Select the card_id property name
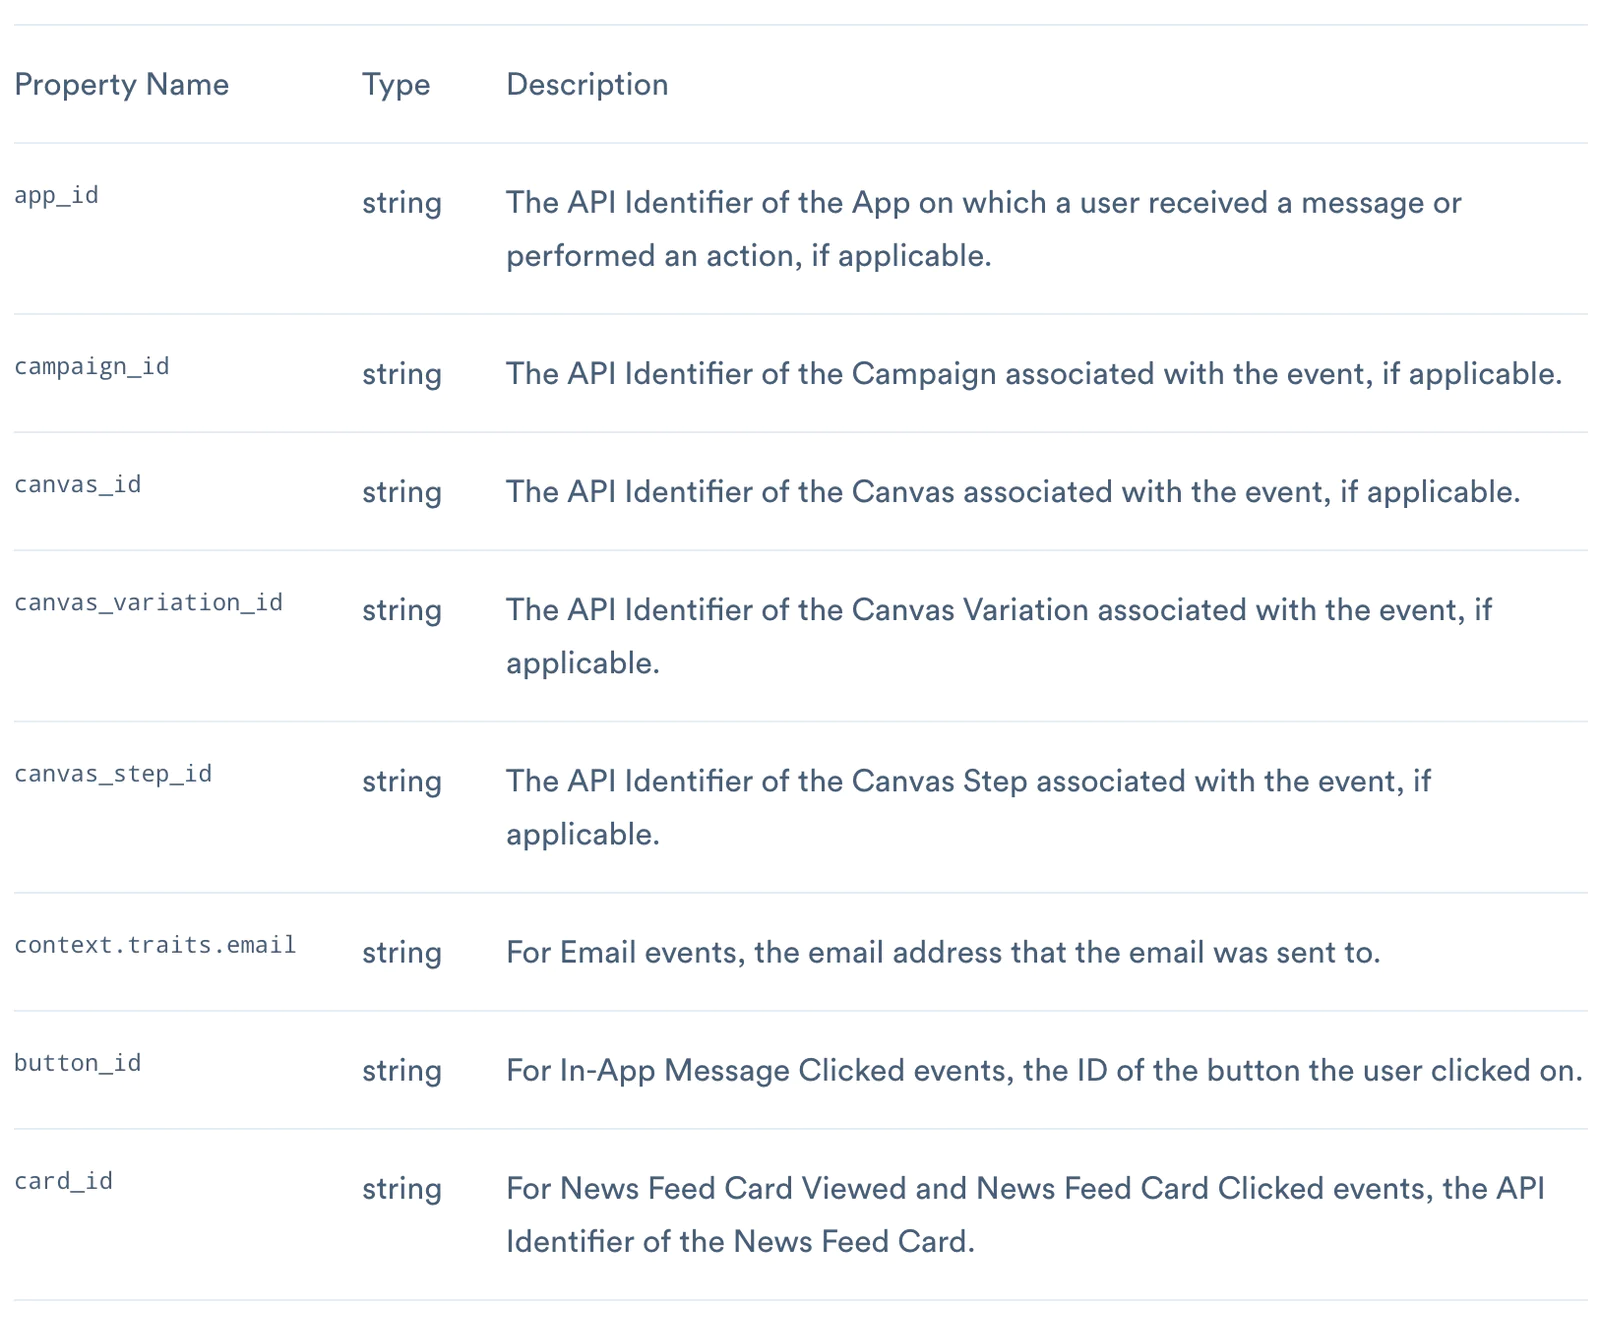 [64, 1181]
